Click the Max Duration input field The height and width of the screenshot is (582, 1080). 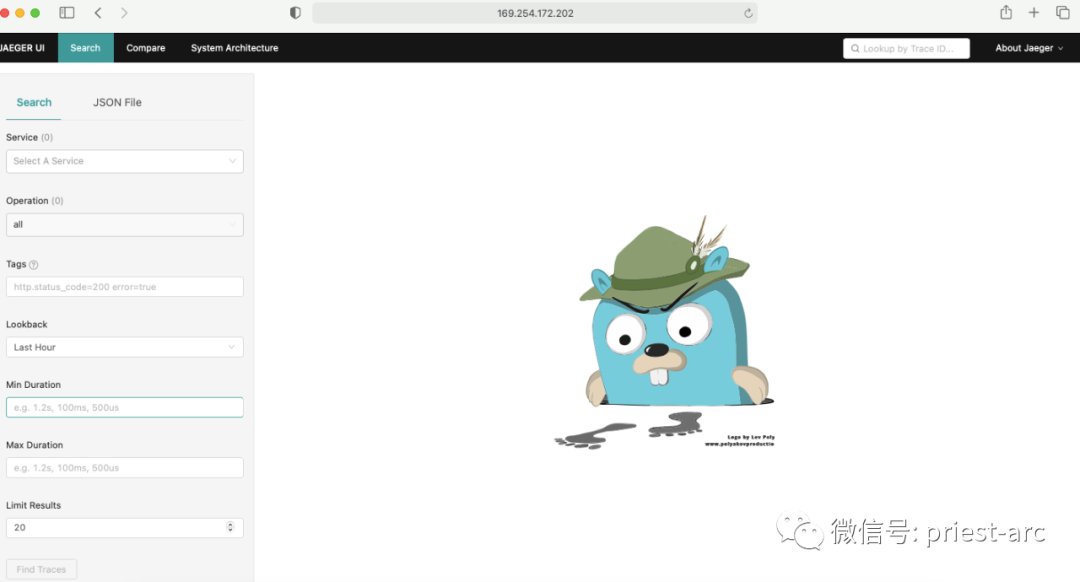(x=125, y=468)
